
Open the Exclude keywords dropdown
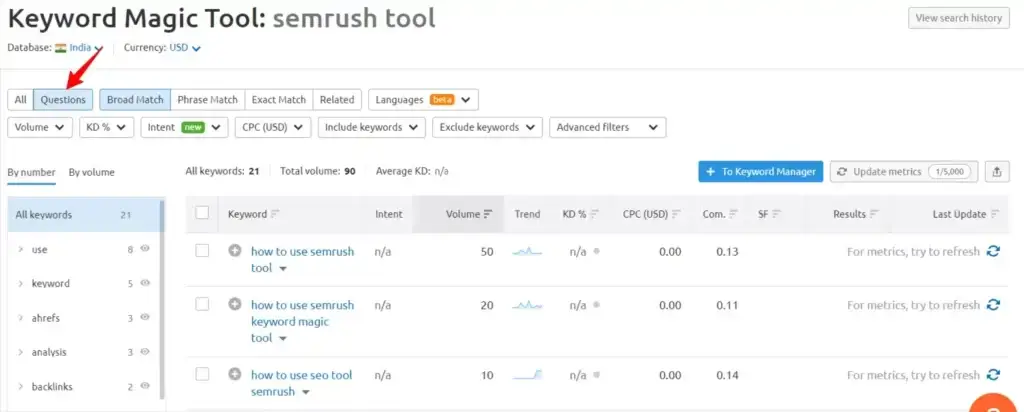pos(487,127)
